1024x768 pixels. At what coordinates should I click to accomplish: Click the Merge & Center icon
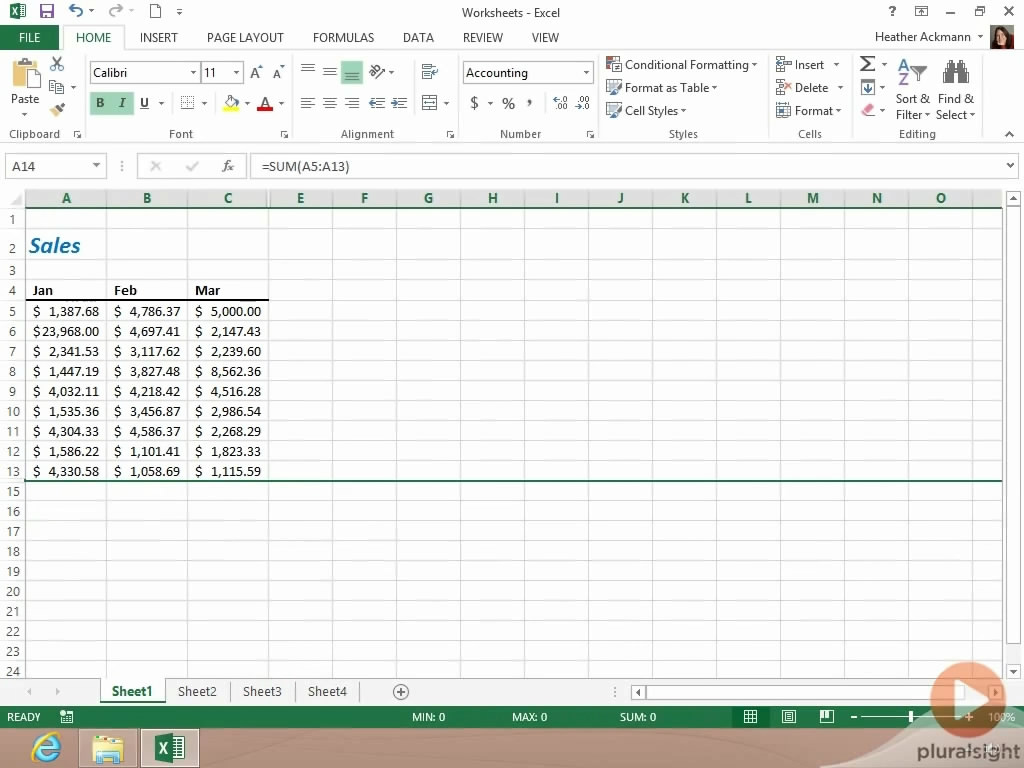[430, 103]
